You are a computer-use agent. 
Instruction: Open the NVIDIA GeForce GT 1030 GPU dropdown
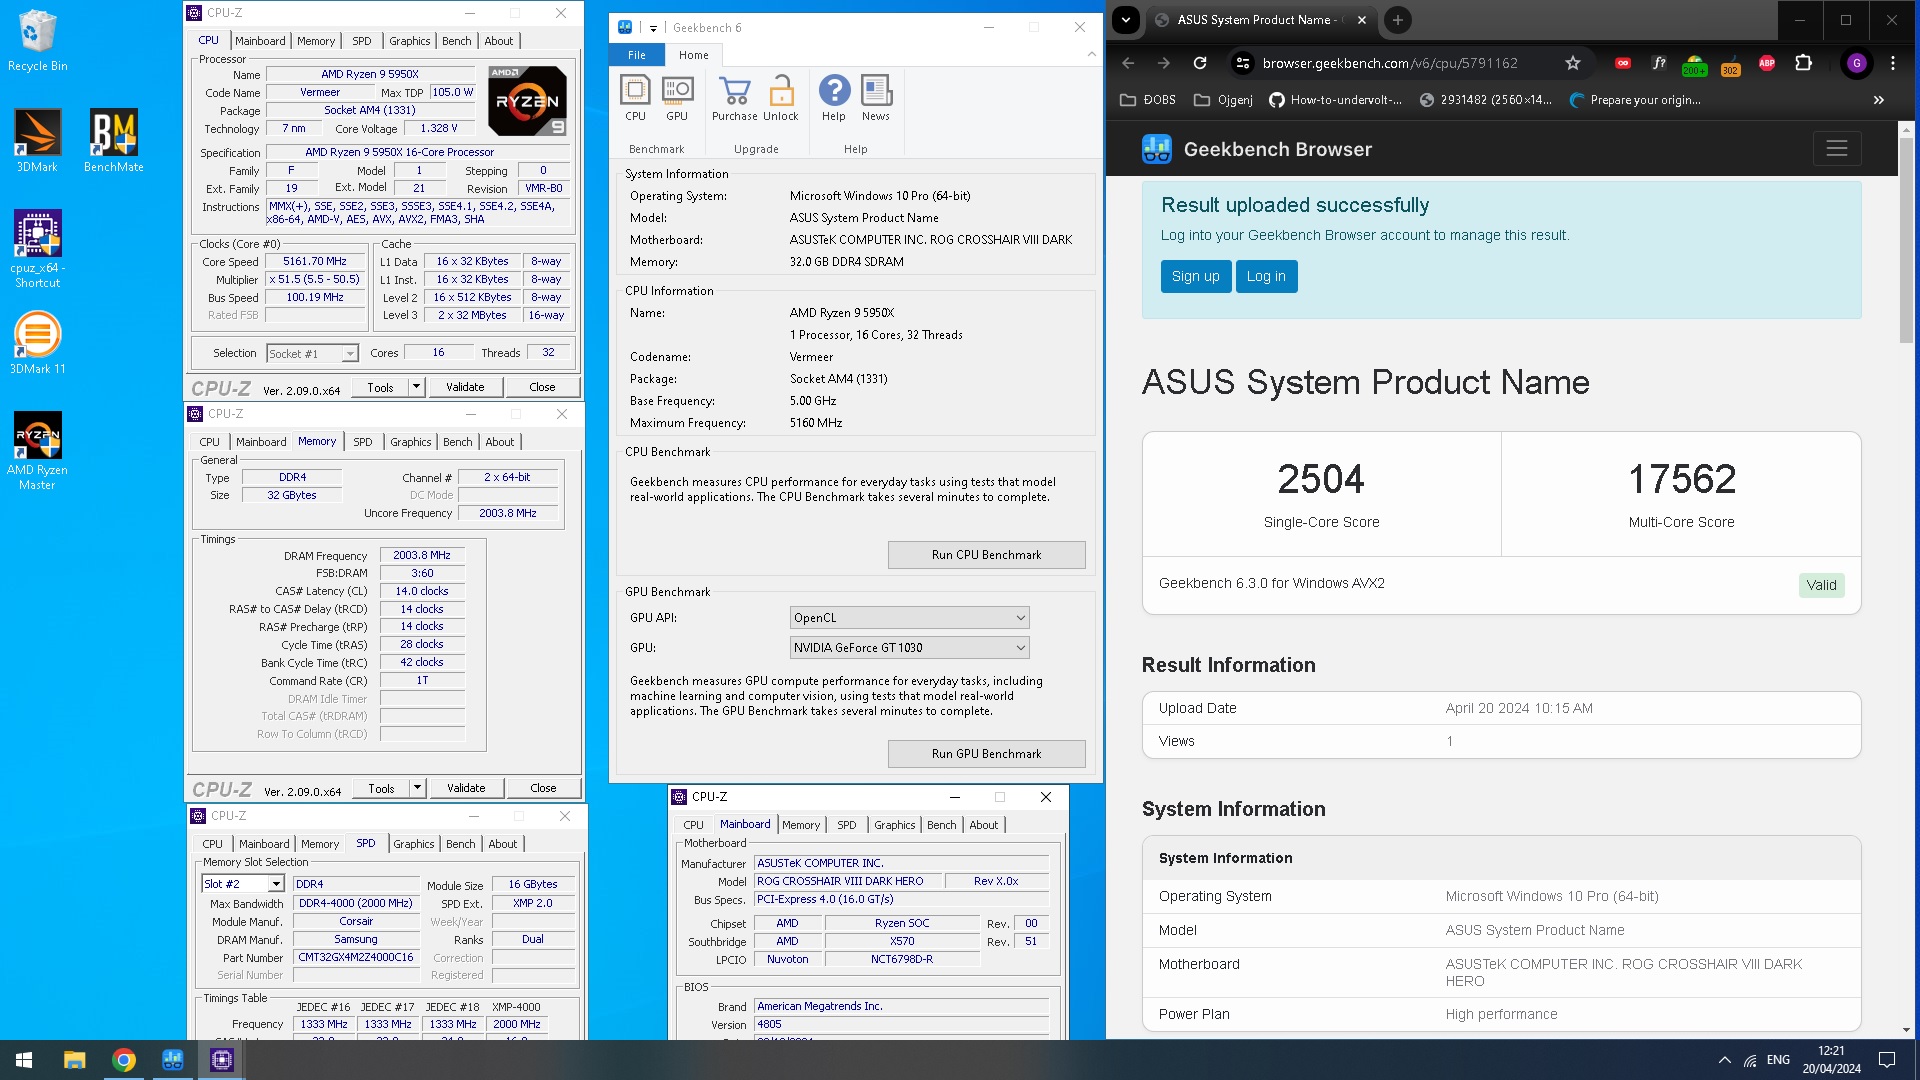tap(909, 648)
